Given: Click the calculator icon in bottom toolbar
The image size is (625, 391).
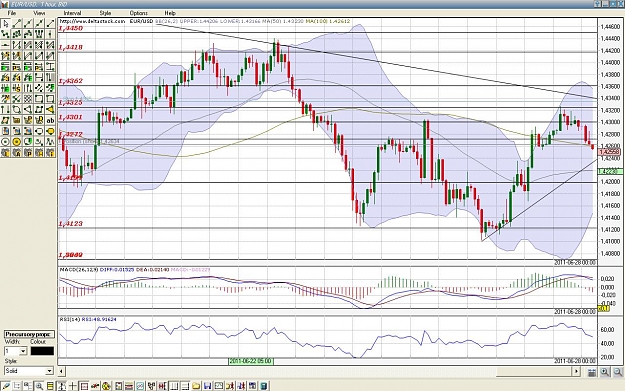Looking at the screenshot, I should [x=263, y=386].
